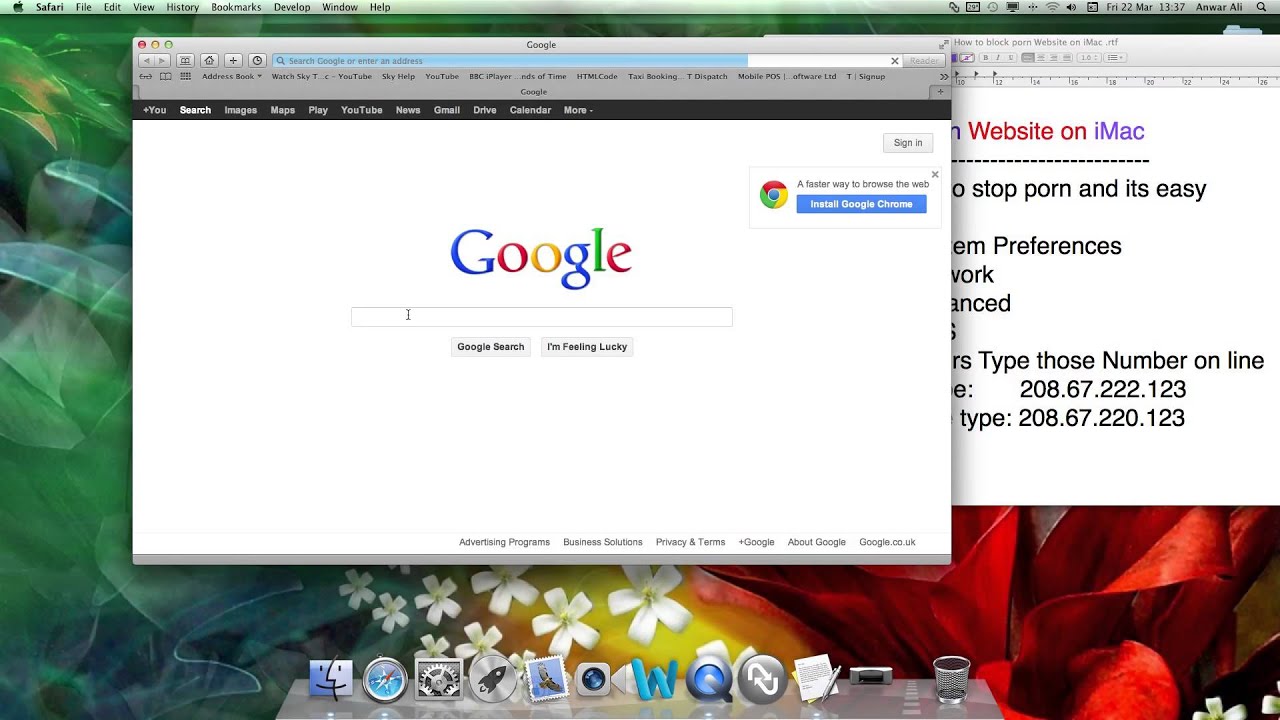This screenshot has width=1280, height=720.
Task: Open Mail stamp icon in Dock
Action: coord(546,680)
